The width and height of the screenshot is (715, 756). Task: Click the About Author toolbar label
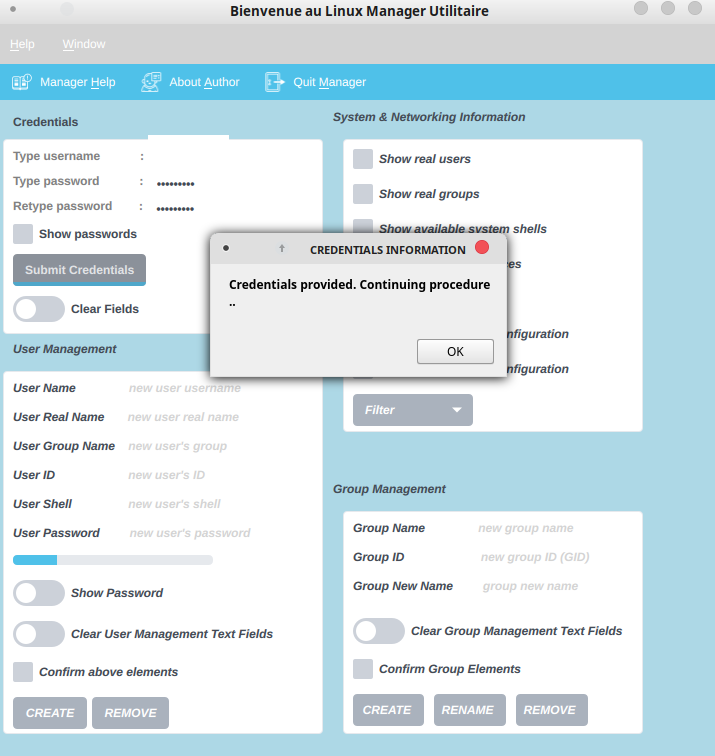[x=204, y=82]
